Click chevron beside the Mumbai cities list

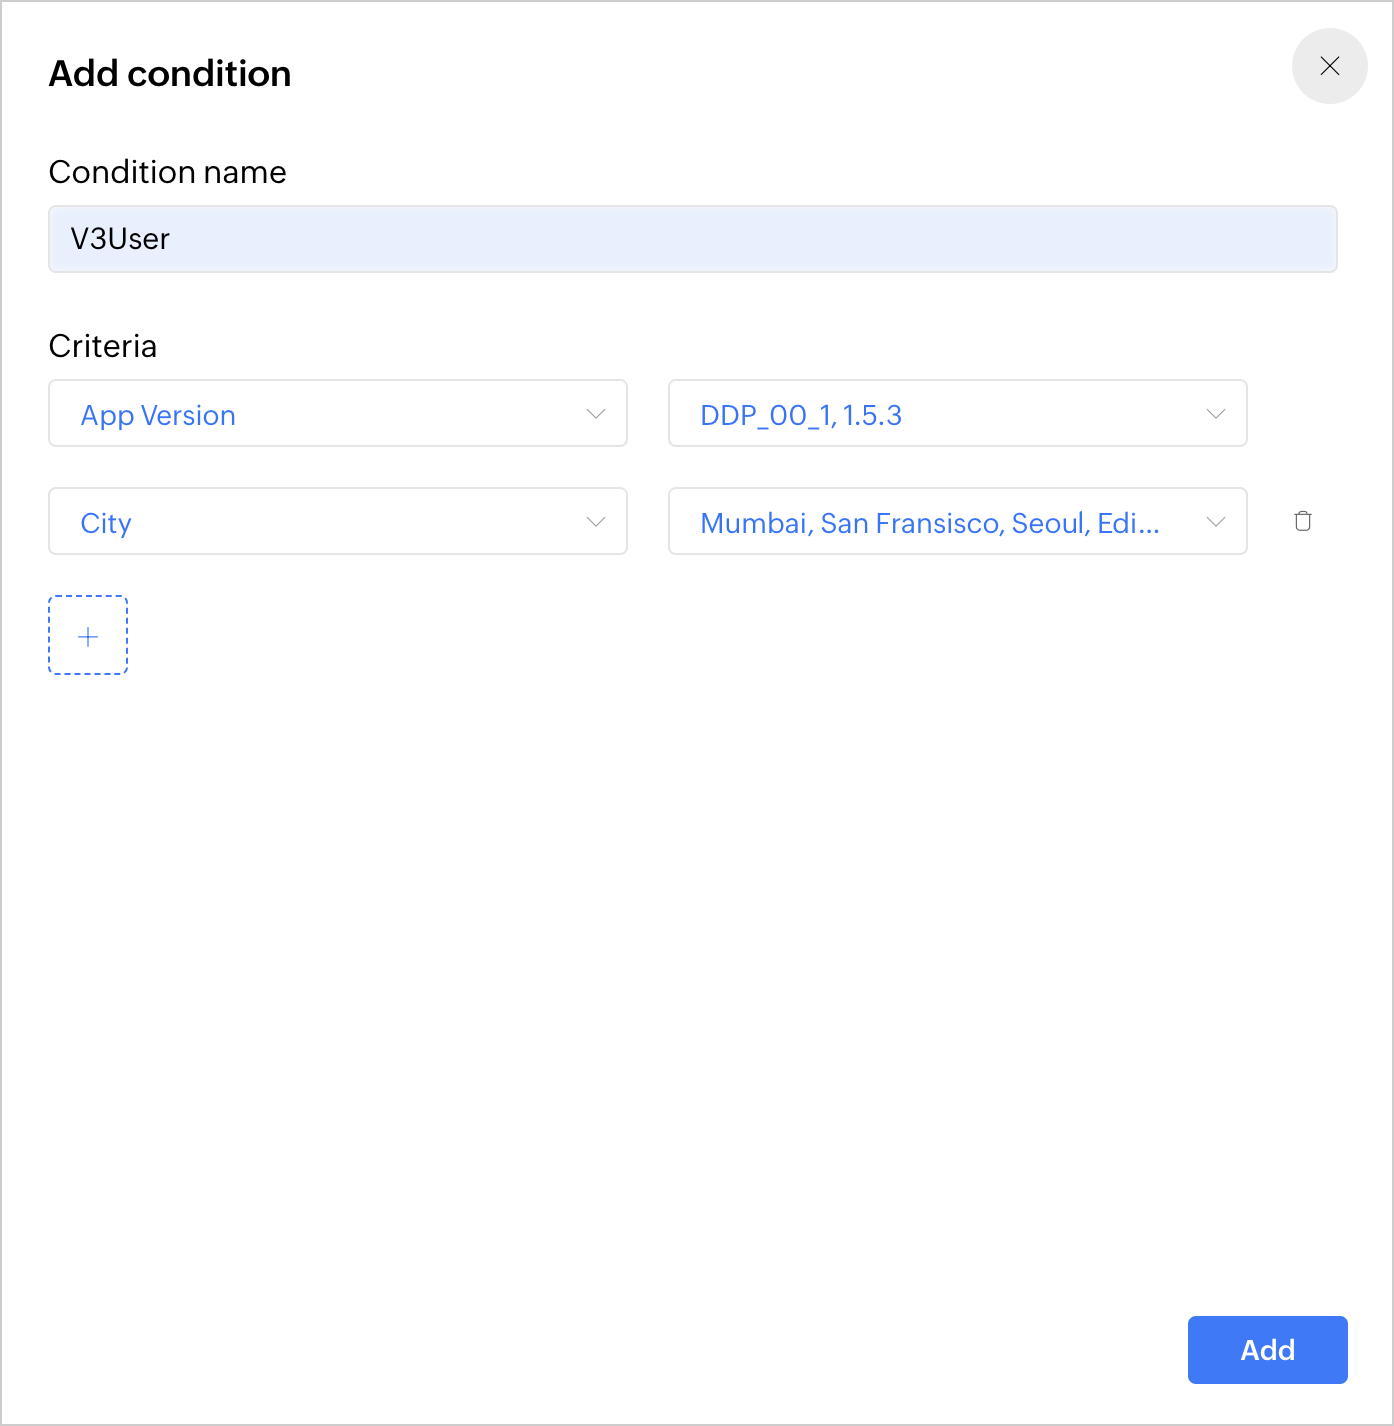click(1216, 522)
